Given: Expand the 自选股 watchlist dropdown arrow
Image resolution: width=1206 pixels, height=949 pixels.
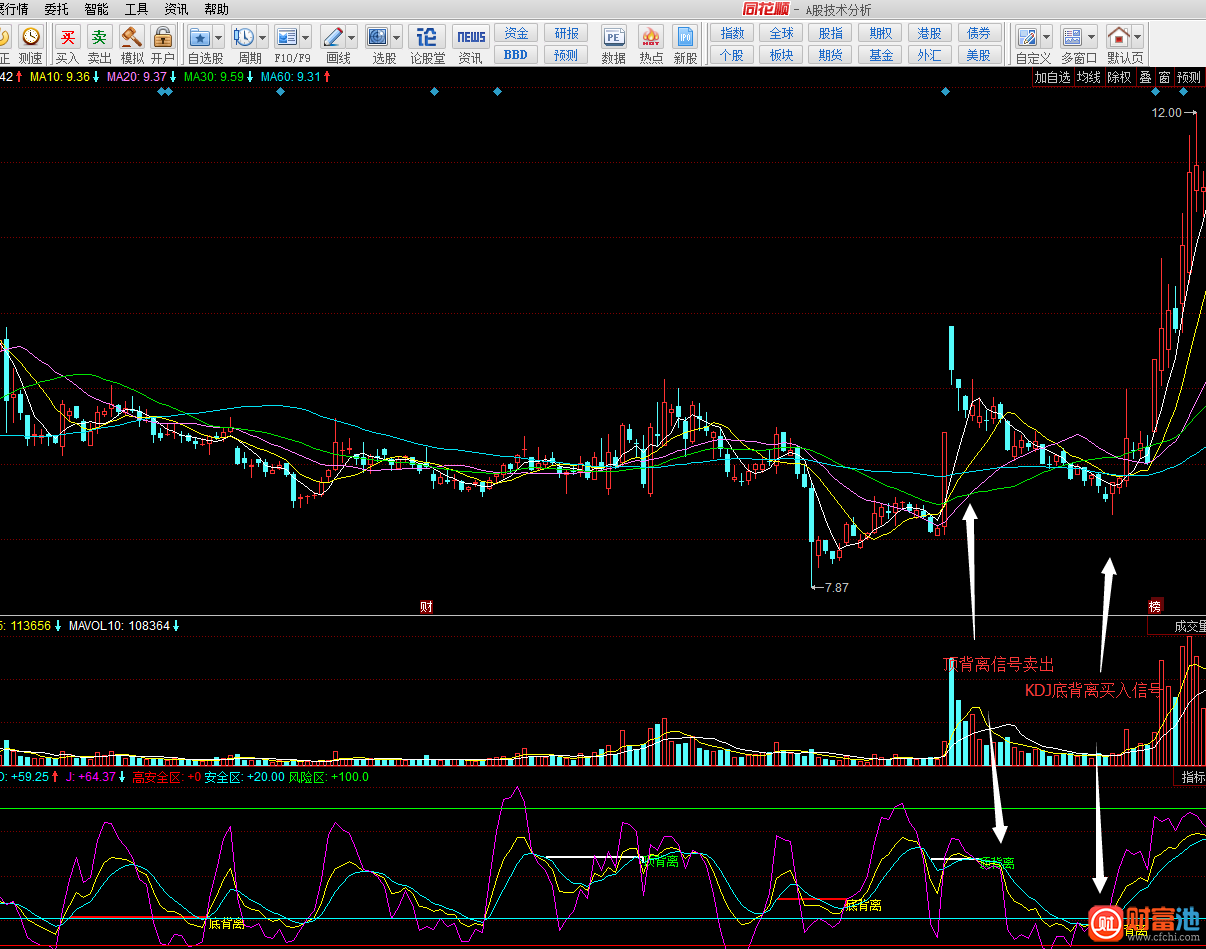Looking at the screenshot, I should click(218, 38).
